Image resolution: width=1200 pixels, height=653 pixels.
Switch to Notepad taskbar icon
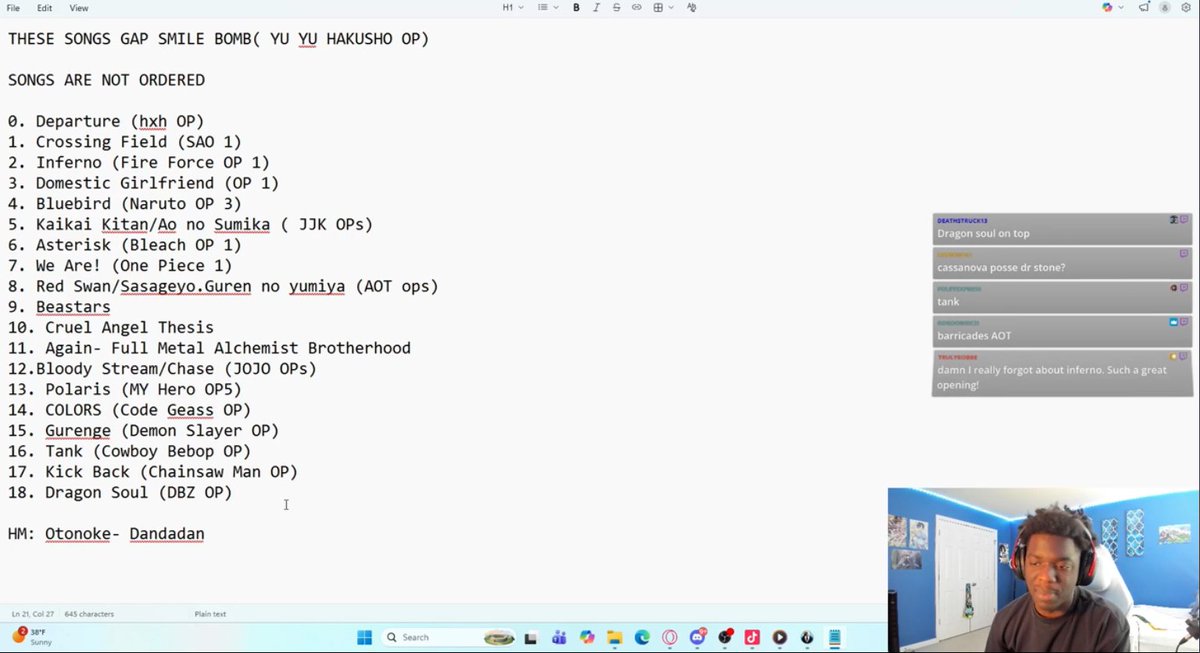click(835, 637)
